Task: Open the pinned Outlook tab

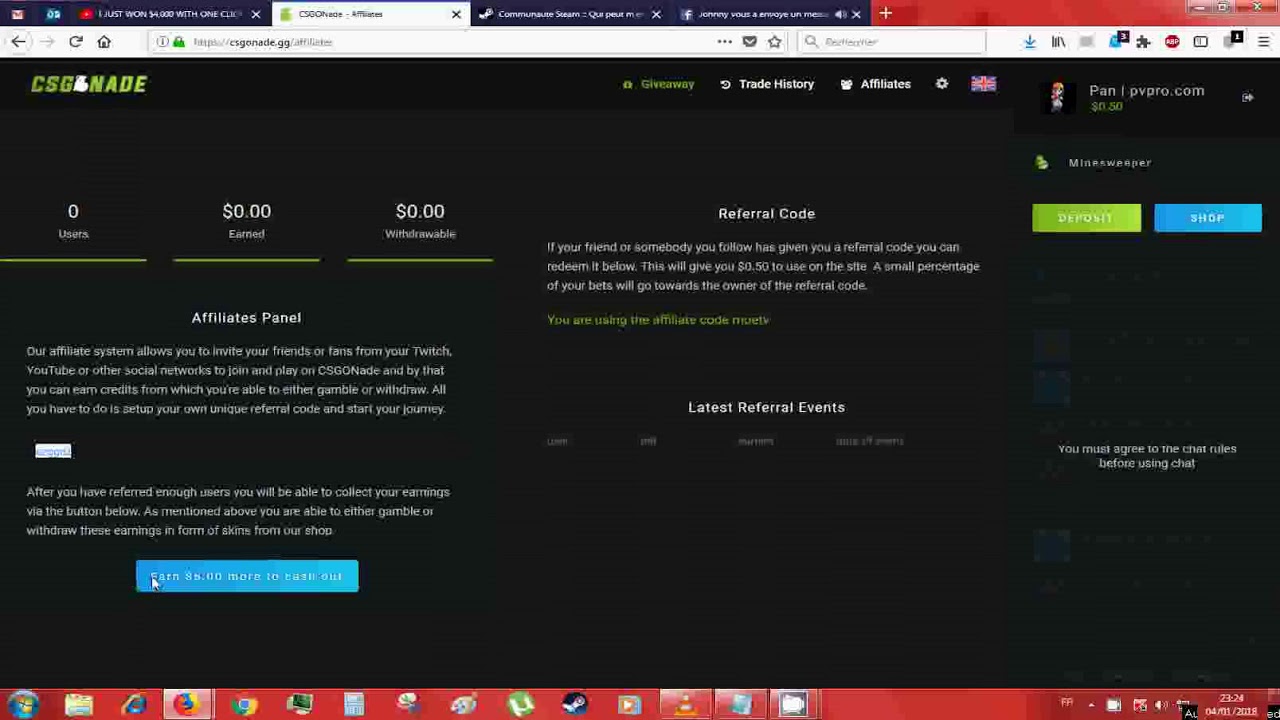Action: click(x=53, y=14)
